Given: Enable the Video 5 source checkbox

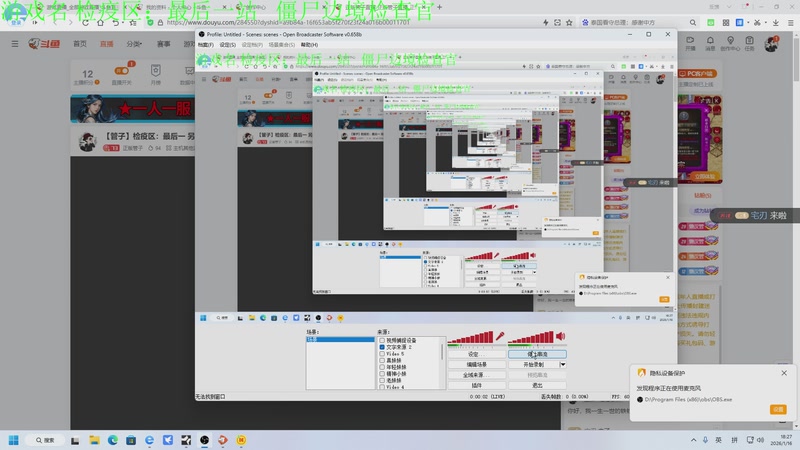Looking at the screenshot, I should [382, 354].
